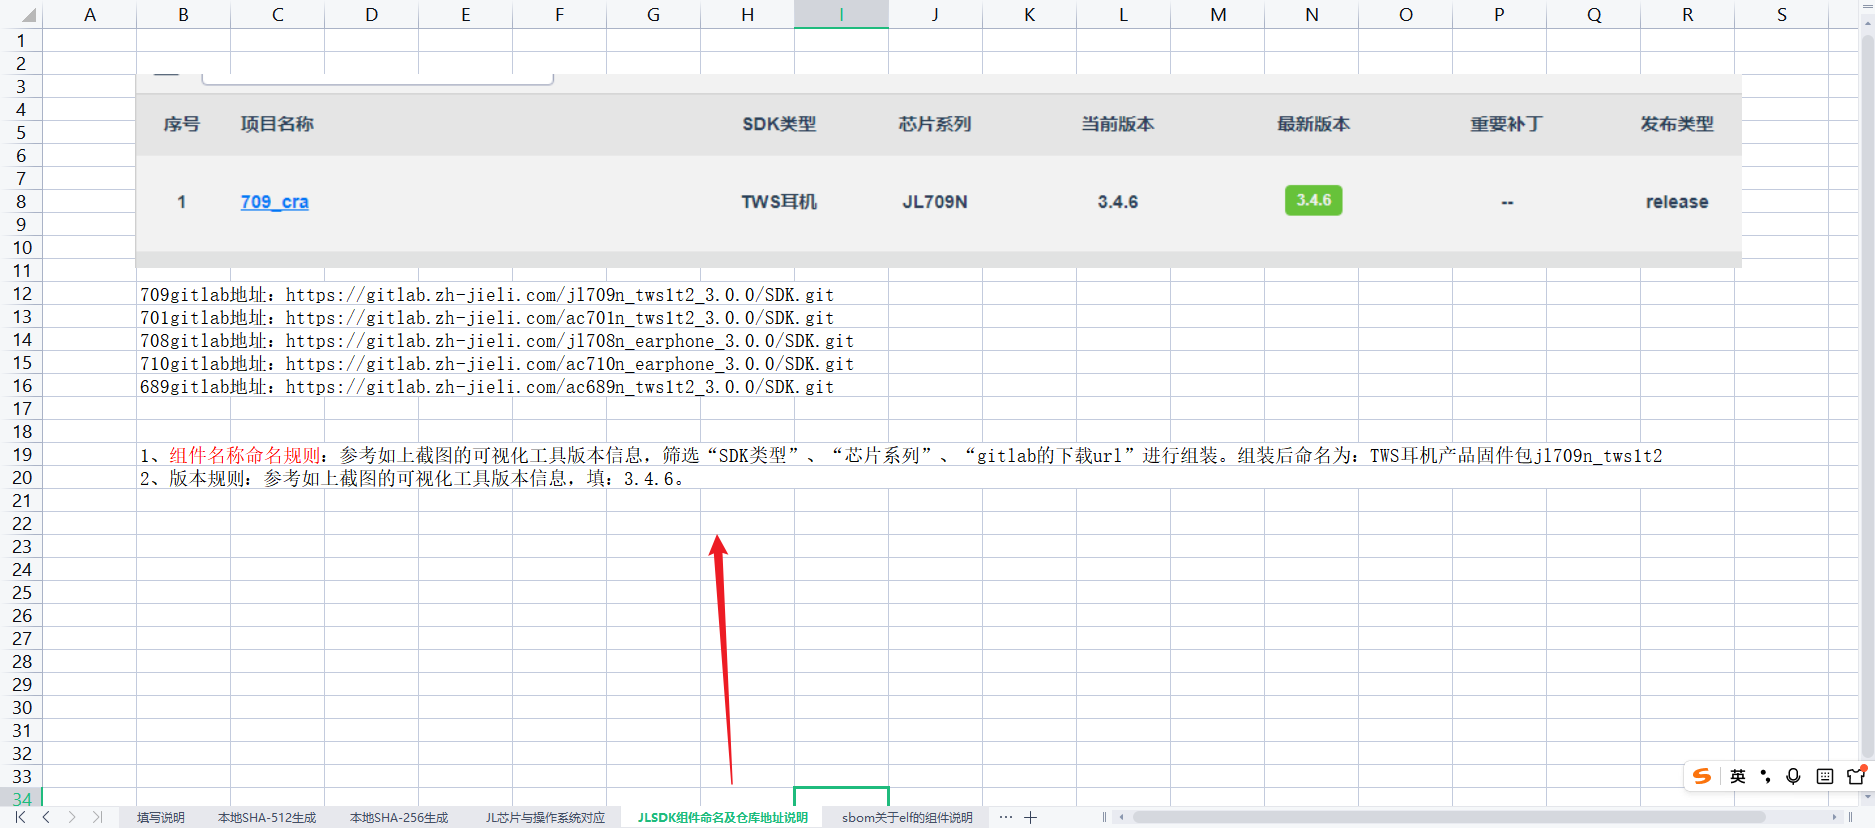Select the JLSDK组件命名及仓库地址说明 sheet tab
Screen dimensions: 1875x828
click(722, 817)
